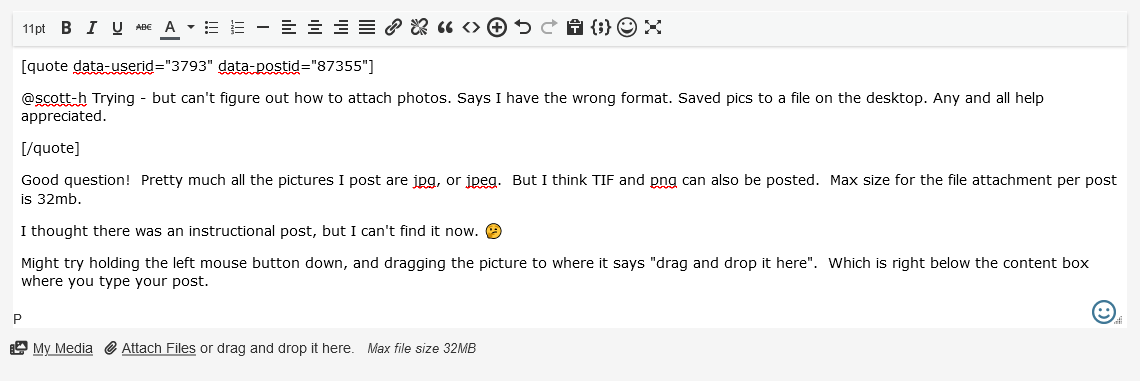
Task: Switch editor to fullscreen mode
Action: [653, 28]
